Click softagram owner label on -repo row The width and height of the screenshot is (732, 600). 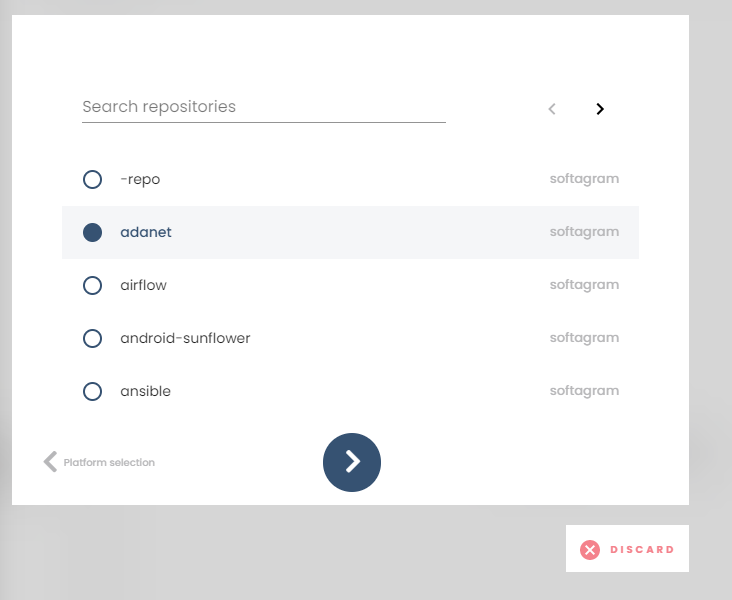click(584, 179)
